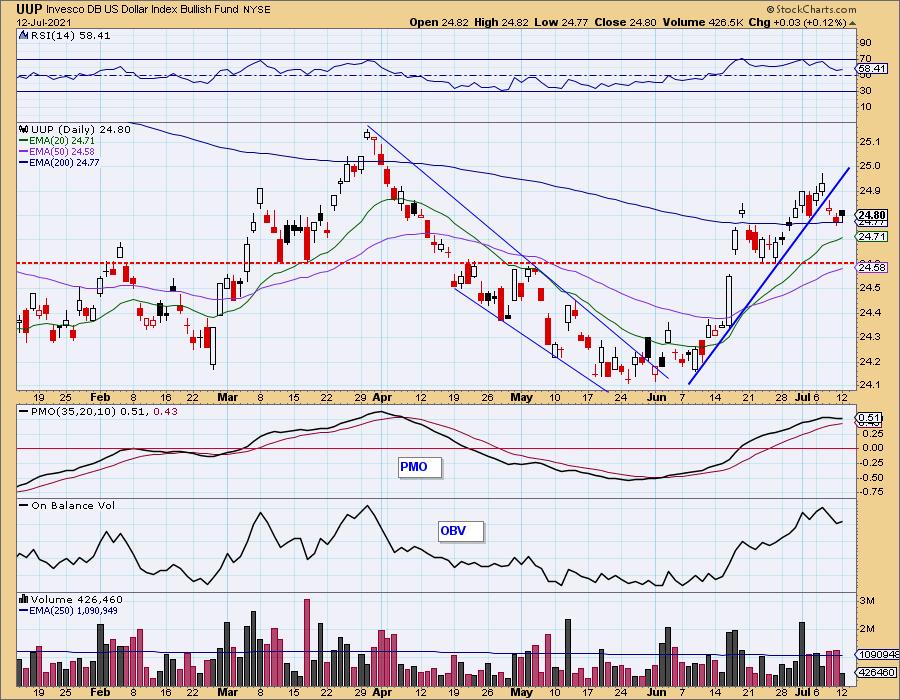Image resolution: width=900 pixels, height=700 pixels.
Task: Click the UUP (Daily) candlestick legend icon
Action: pos(23,129)
